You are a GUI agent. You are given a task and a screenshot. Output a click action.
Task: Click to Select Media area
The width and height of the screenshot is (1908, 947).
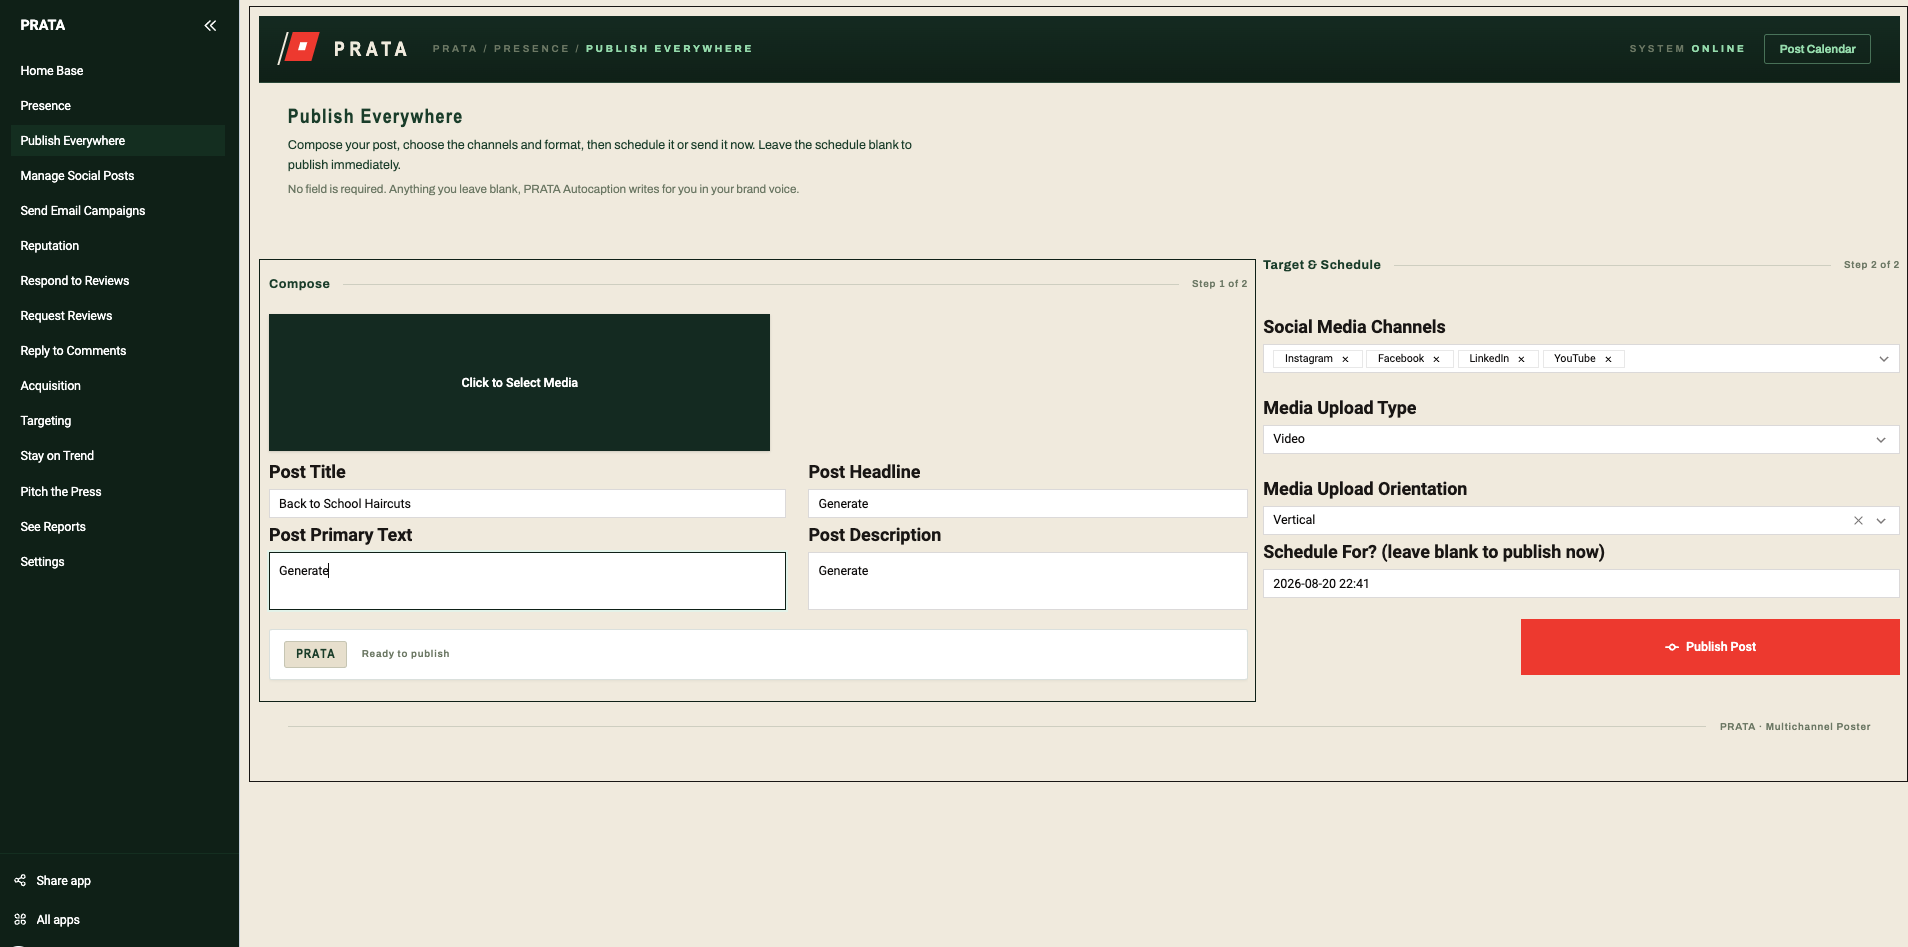click(x=519, y=383)
